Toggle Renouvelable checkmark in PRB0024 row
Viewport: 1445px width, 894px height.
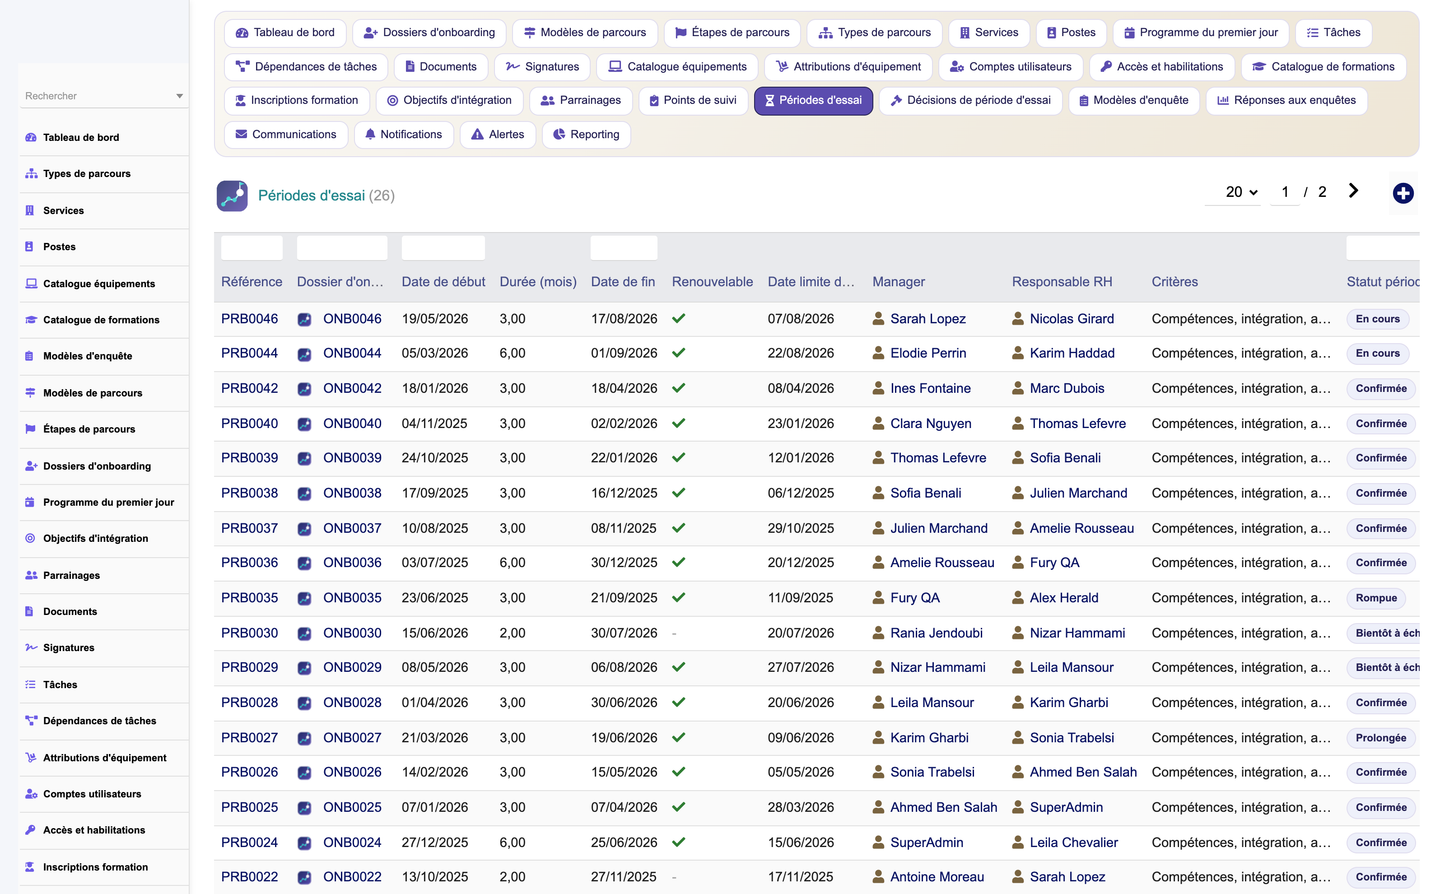pyautogui.click(x=679, y=842)
